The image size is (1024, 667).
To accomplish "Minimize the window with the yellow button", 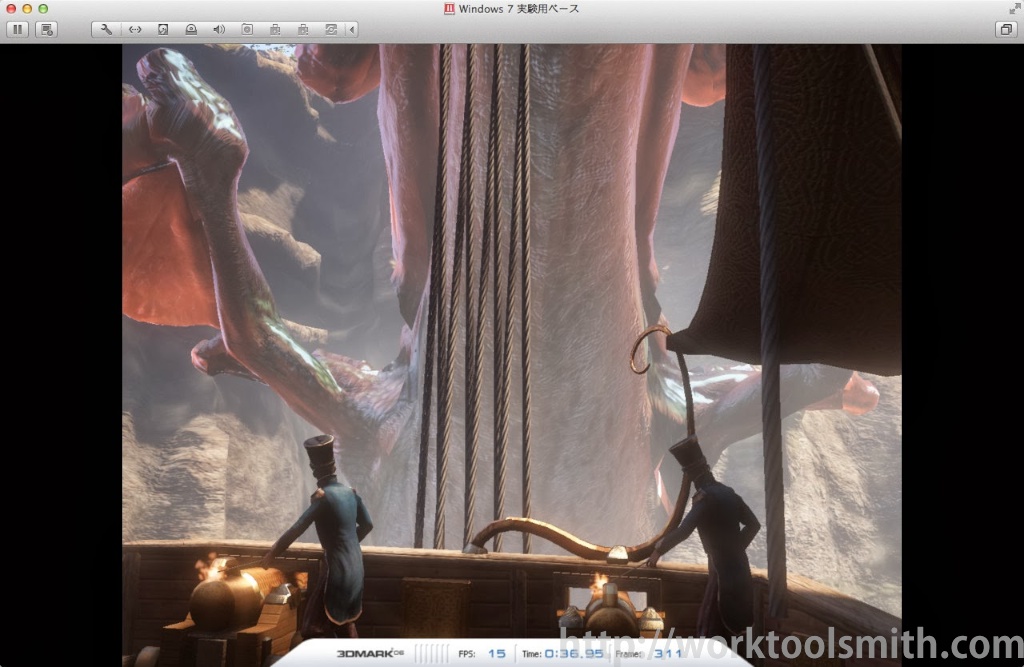I will coord(27,8).
